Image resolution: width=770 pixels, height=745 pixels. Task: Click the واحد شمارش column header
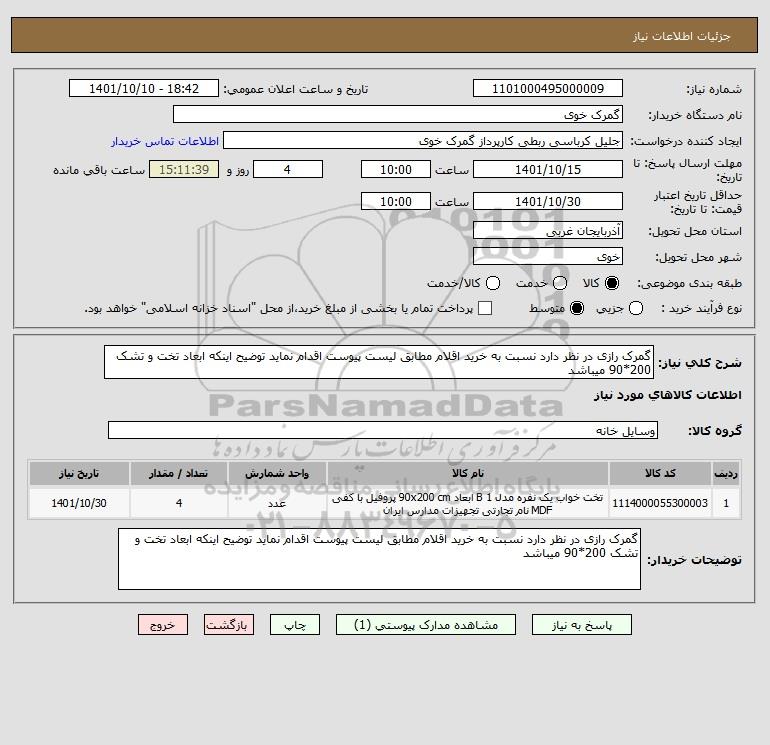pyautogui.click(x=277, y=473)
